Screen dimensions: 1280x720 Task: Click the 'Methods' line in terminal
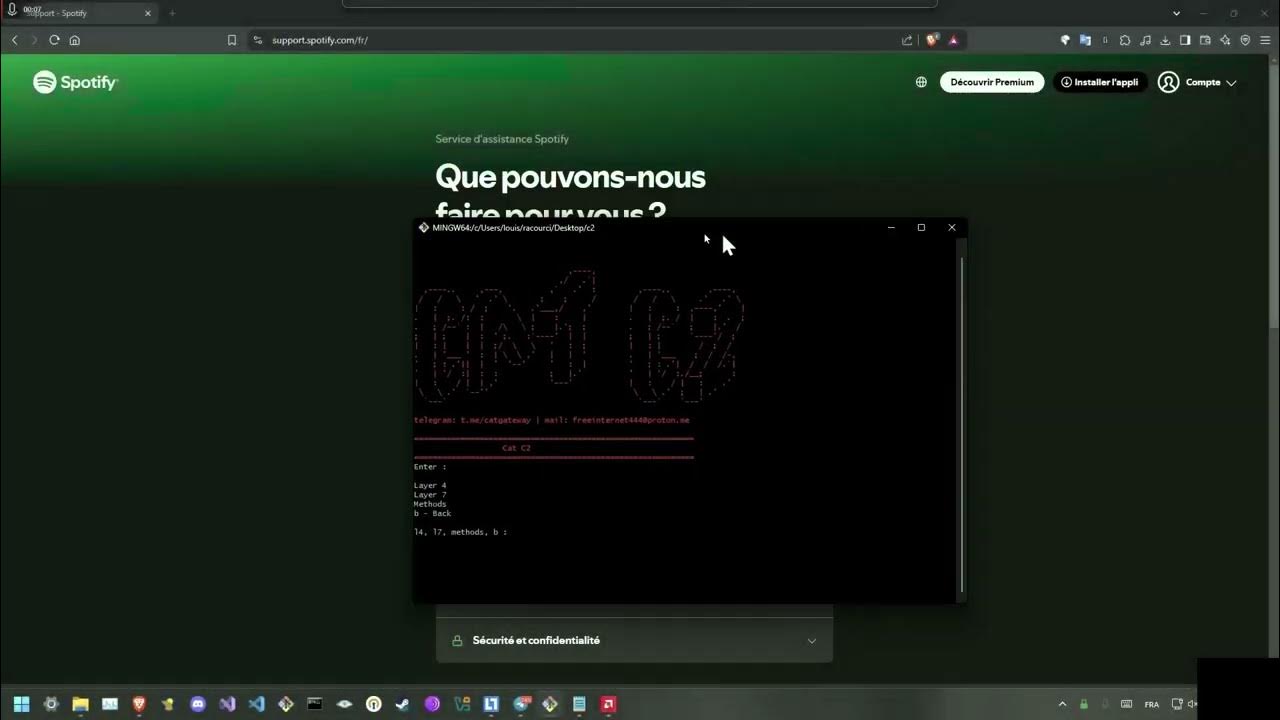(x=430, y=504)
